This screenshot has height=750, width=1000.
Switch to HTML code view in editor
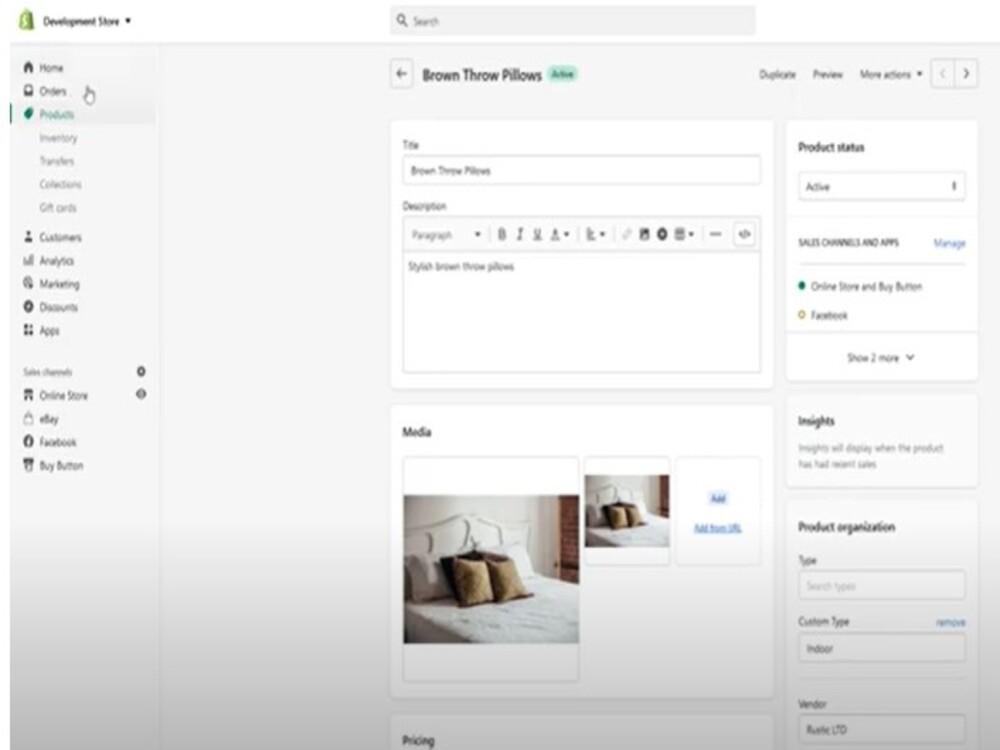[x=742, y=234]
